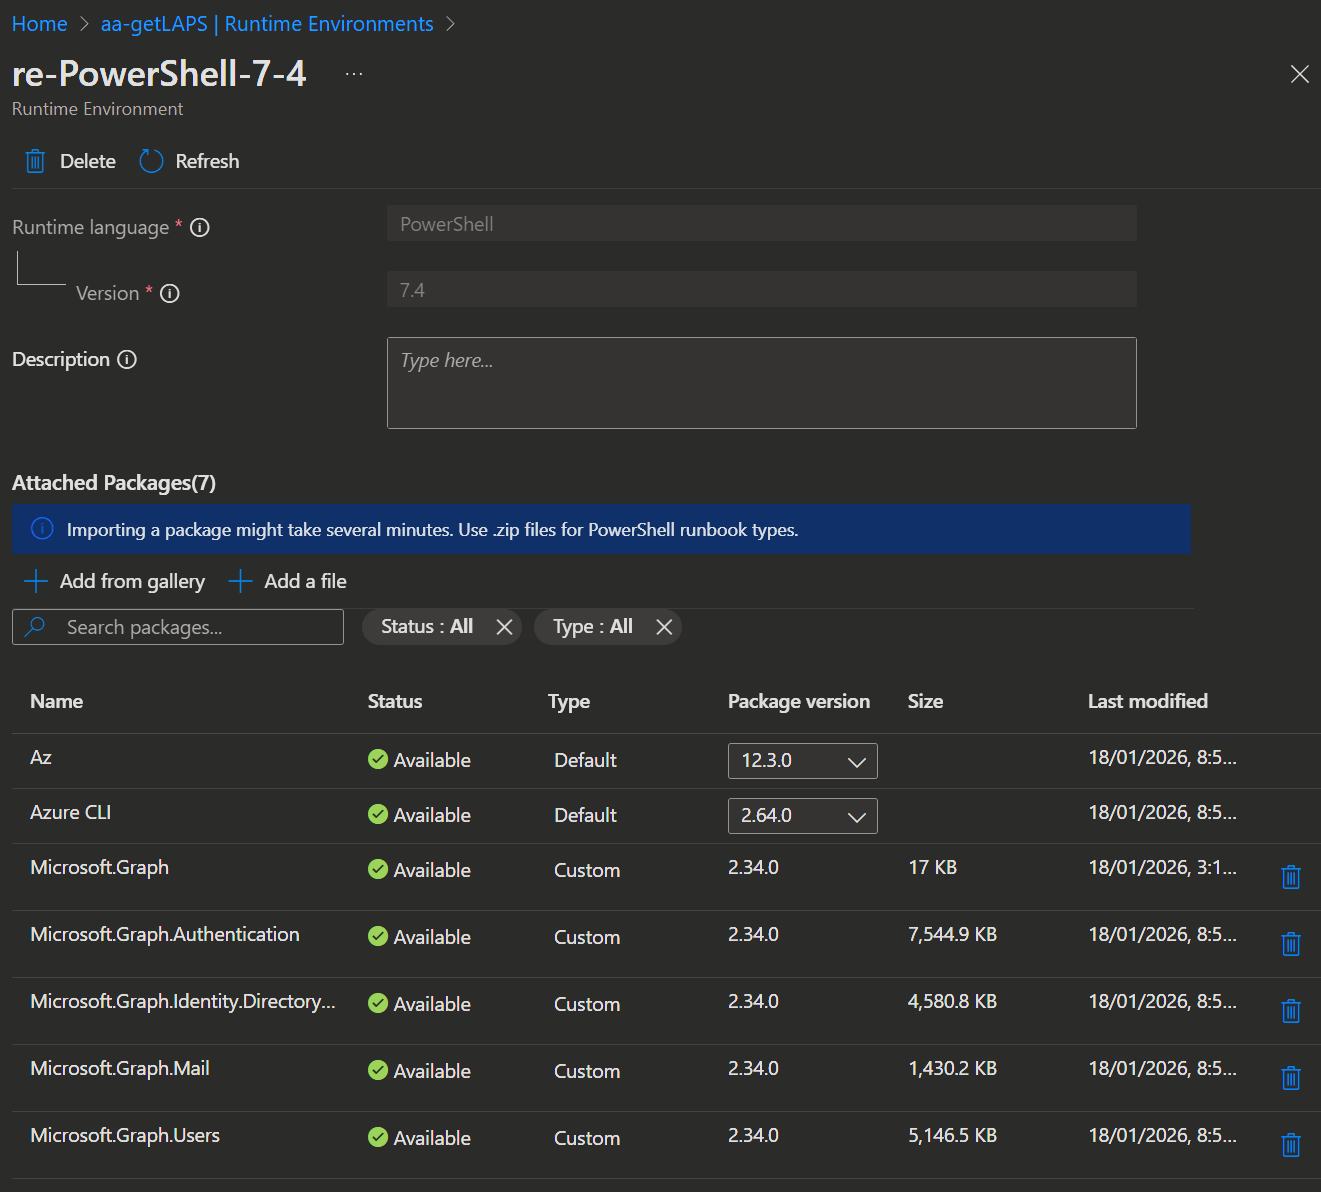The width and height of the screenshot is (1321, 1192).
Task: Click trash icon for Microsoft.Graph.Mail row
Action: 1290,1078
